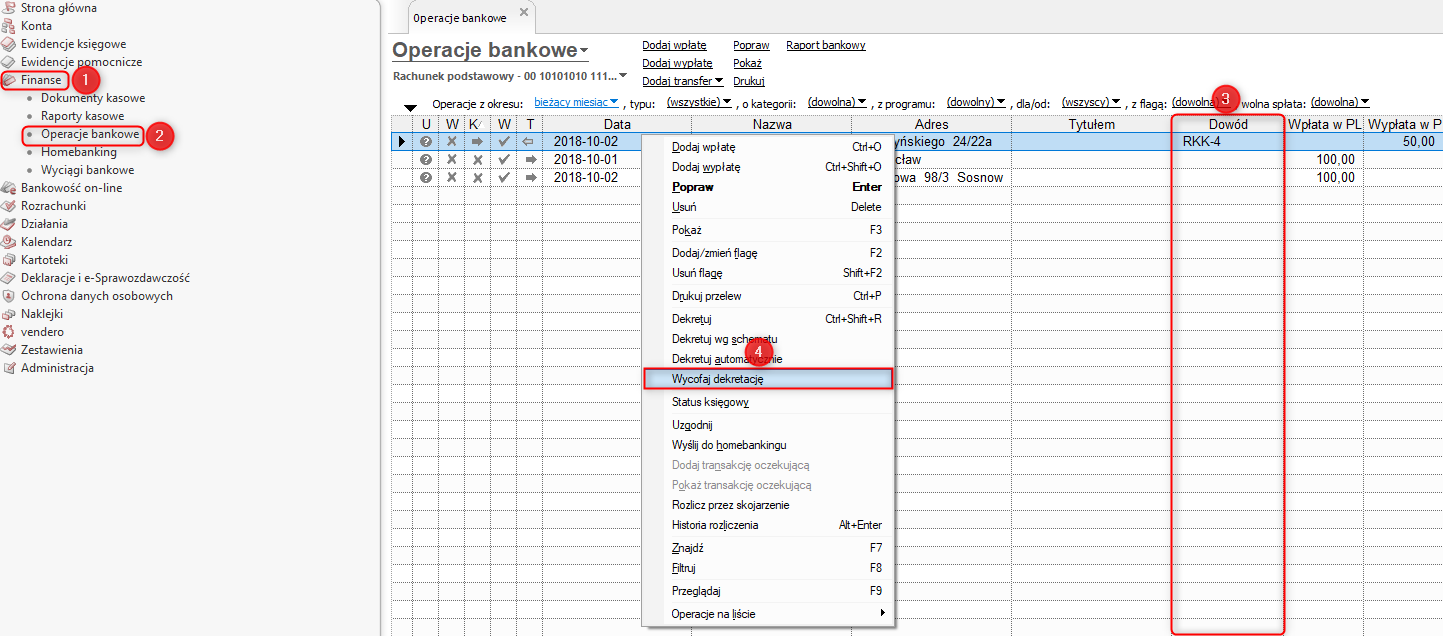Open Wyciągi bankowe under Finanse
This screenshot has width=1443, height=636.
88,170
